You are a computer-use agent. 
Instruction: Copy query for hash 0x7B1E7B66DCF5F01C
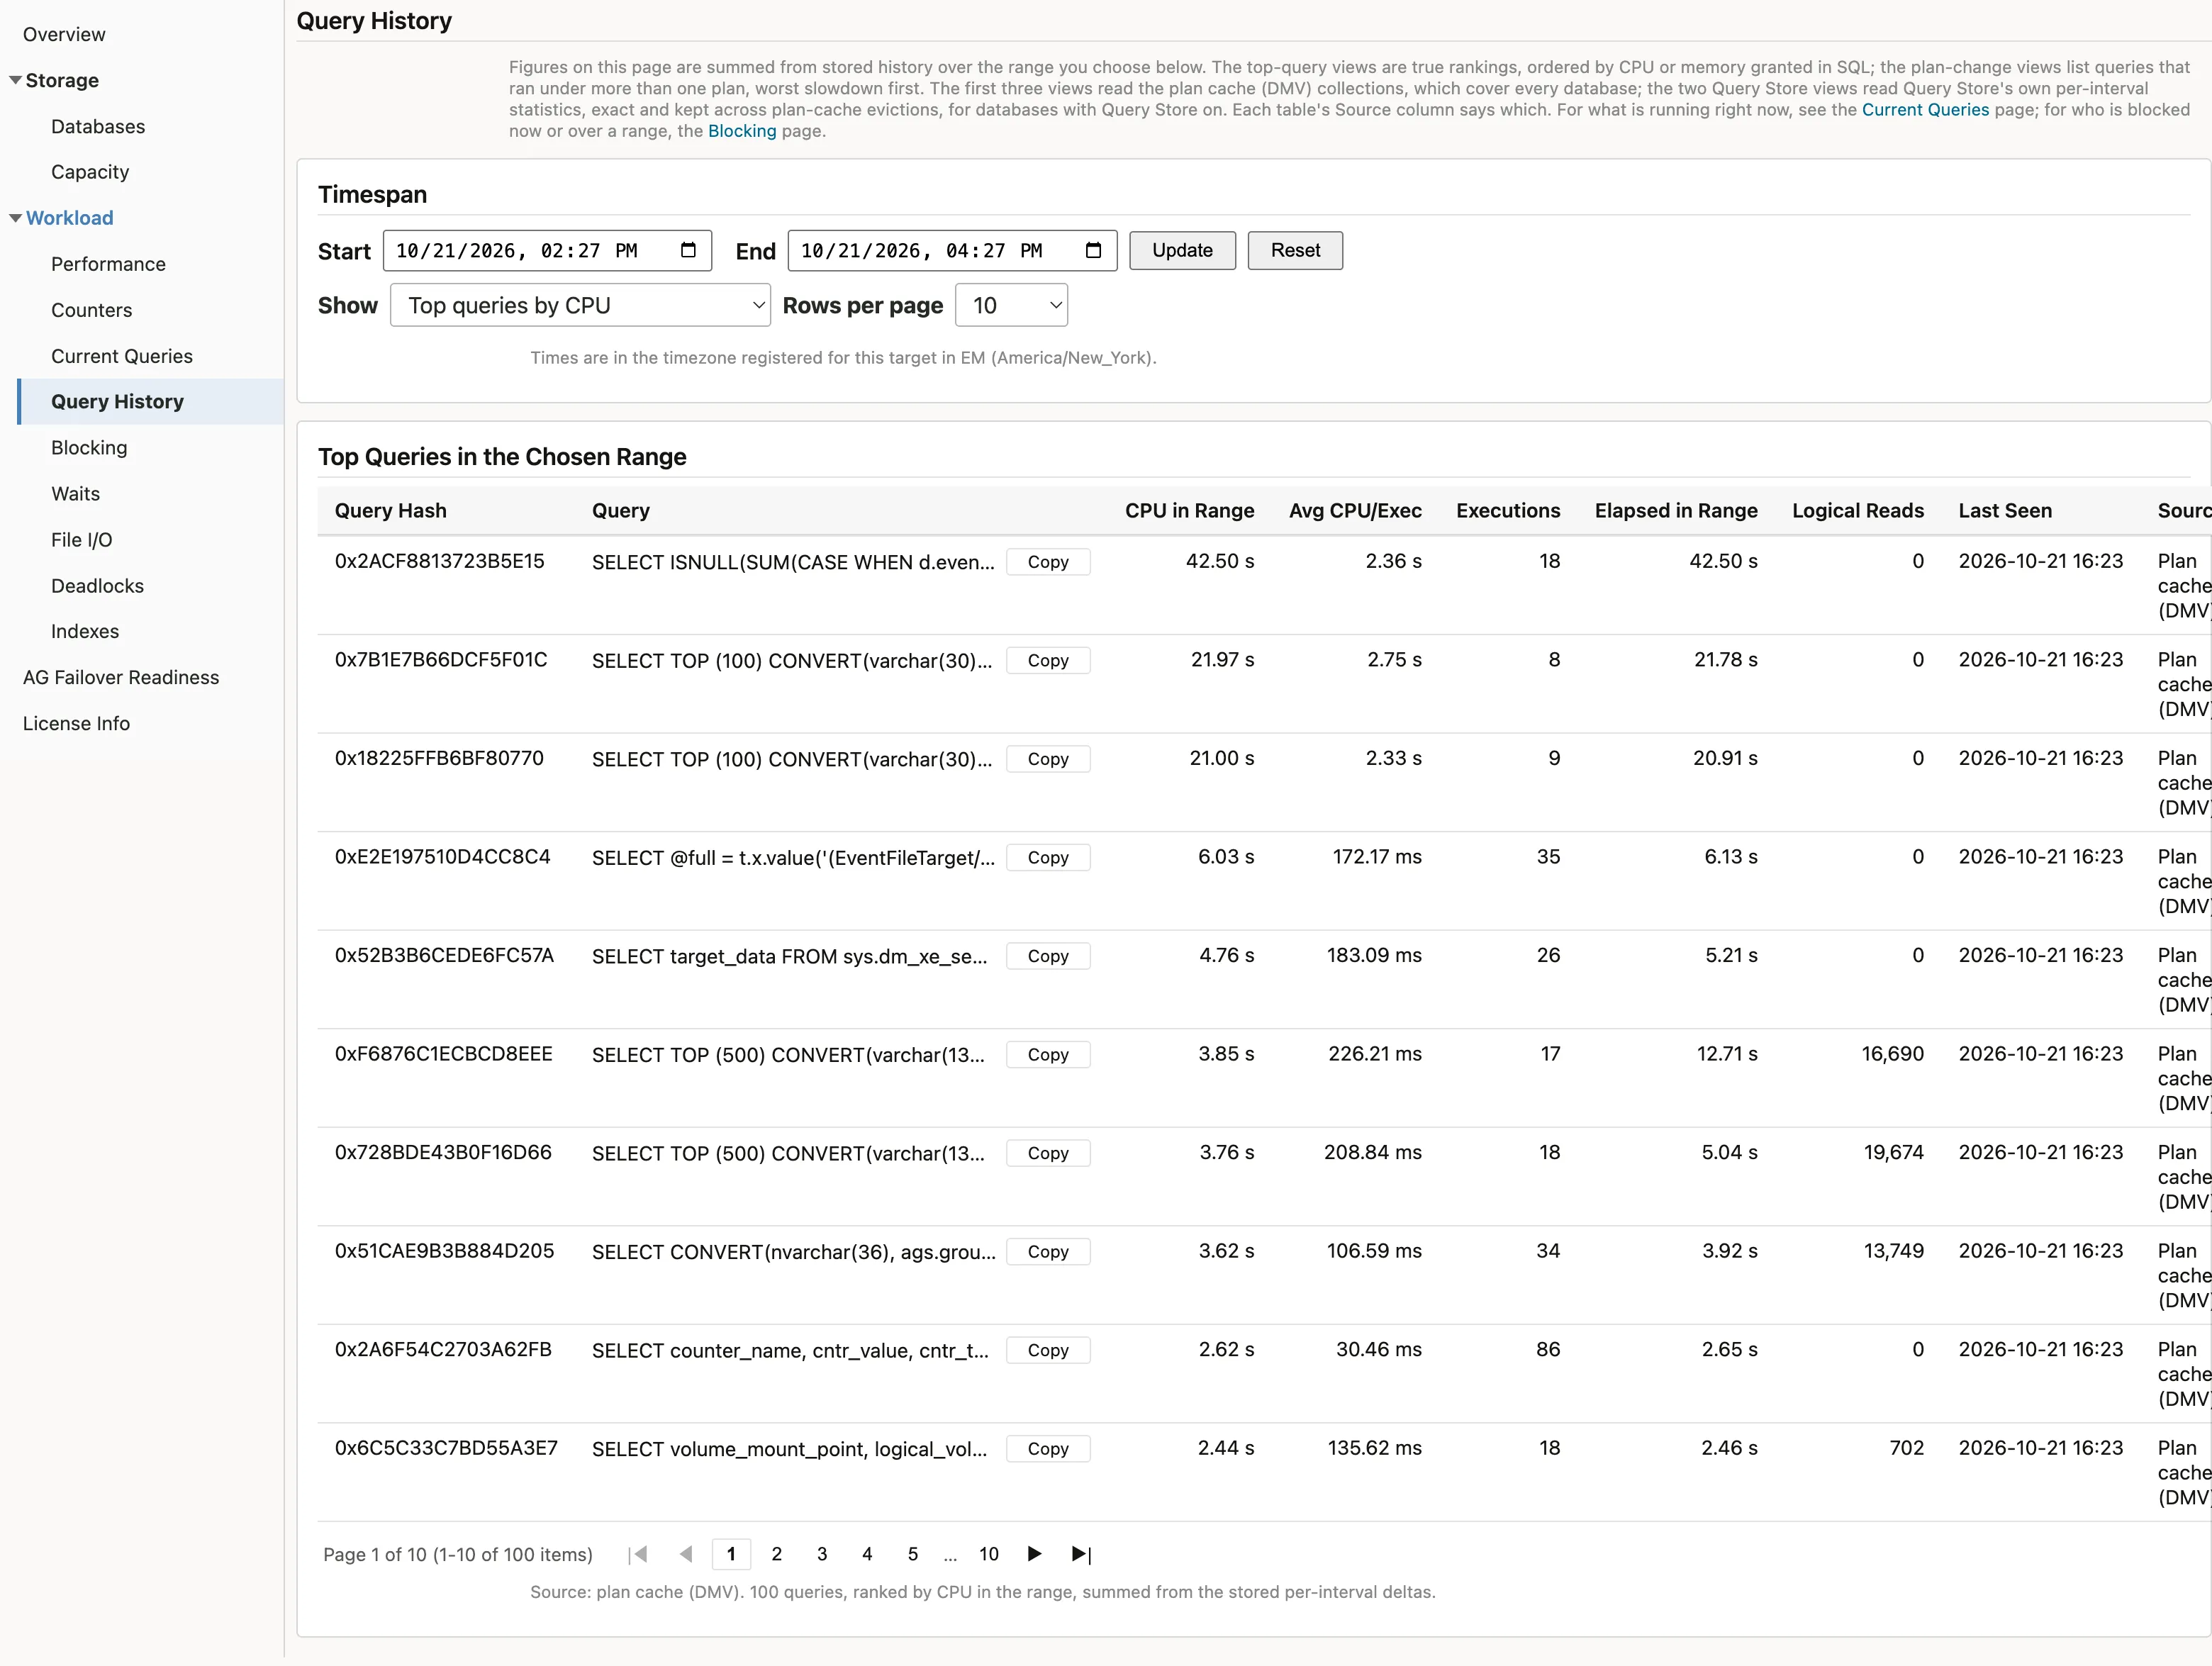coord(1048,660)
